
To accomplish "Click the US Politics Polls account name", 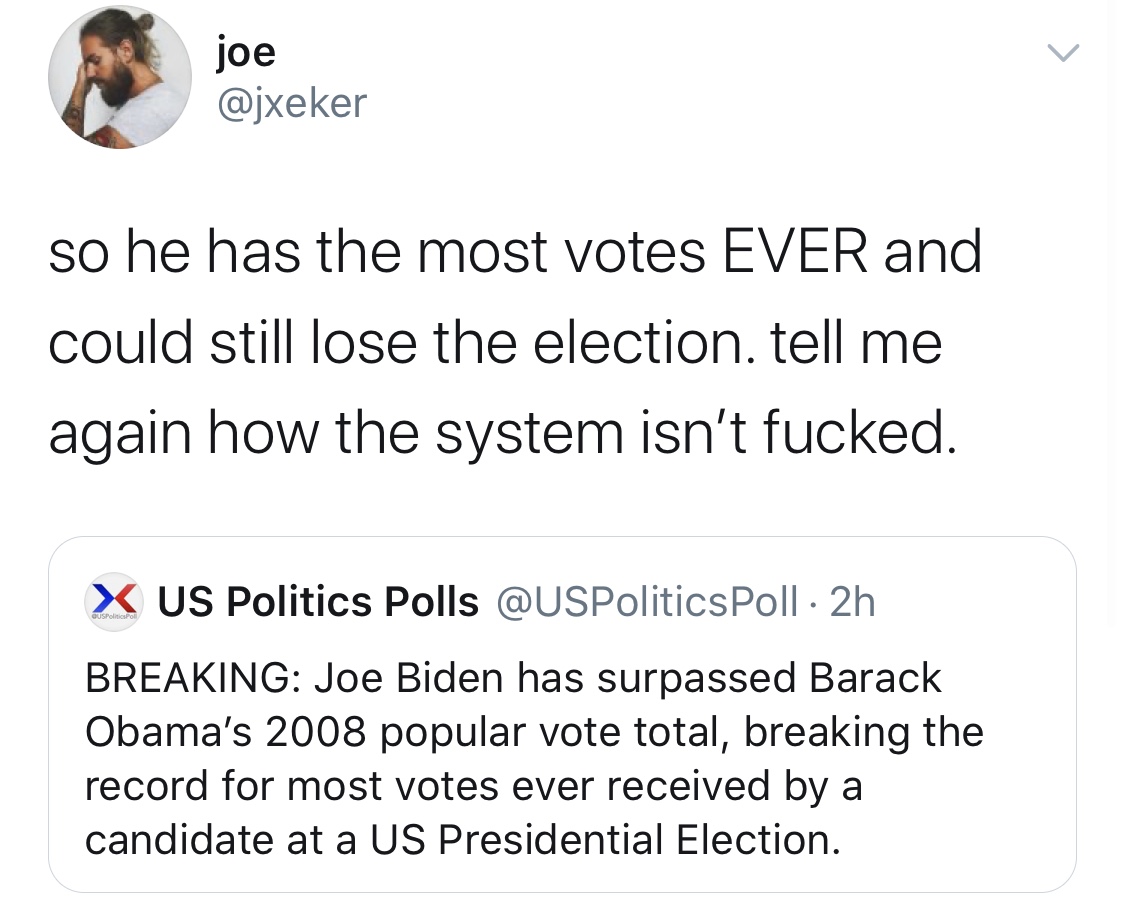I will (x=318, y=601).
